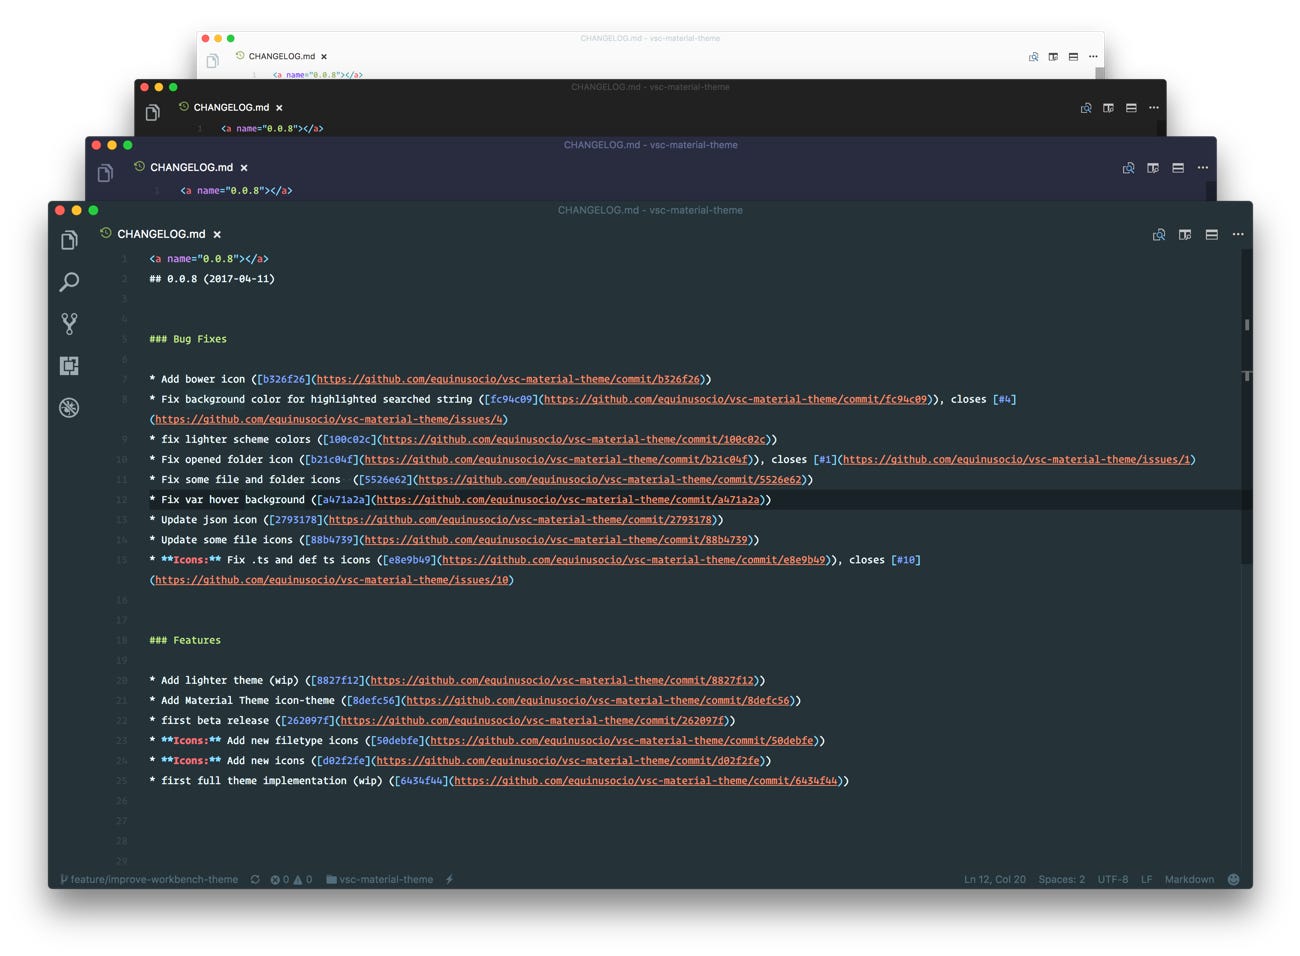Open Source Control branch icon

pyautogui.click(x=69, y=323)
